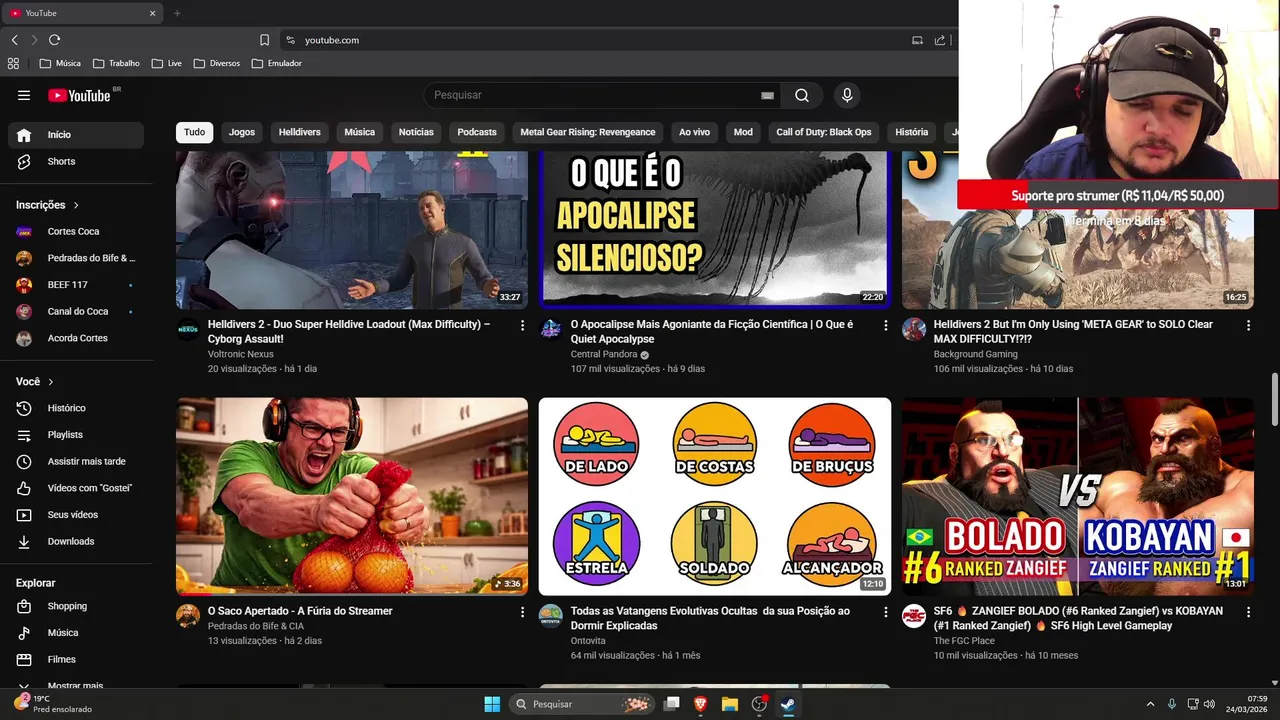Select the Jogos filter chip
1280x720 pixels.
coord(242,132)
